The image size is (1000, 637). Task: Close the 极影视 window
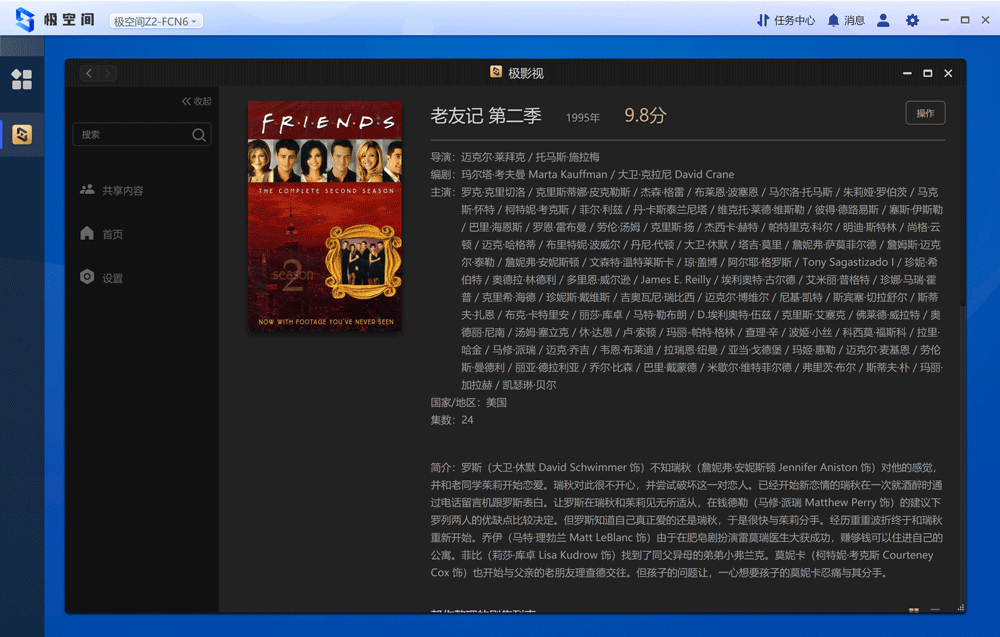[948, 73]
